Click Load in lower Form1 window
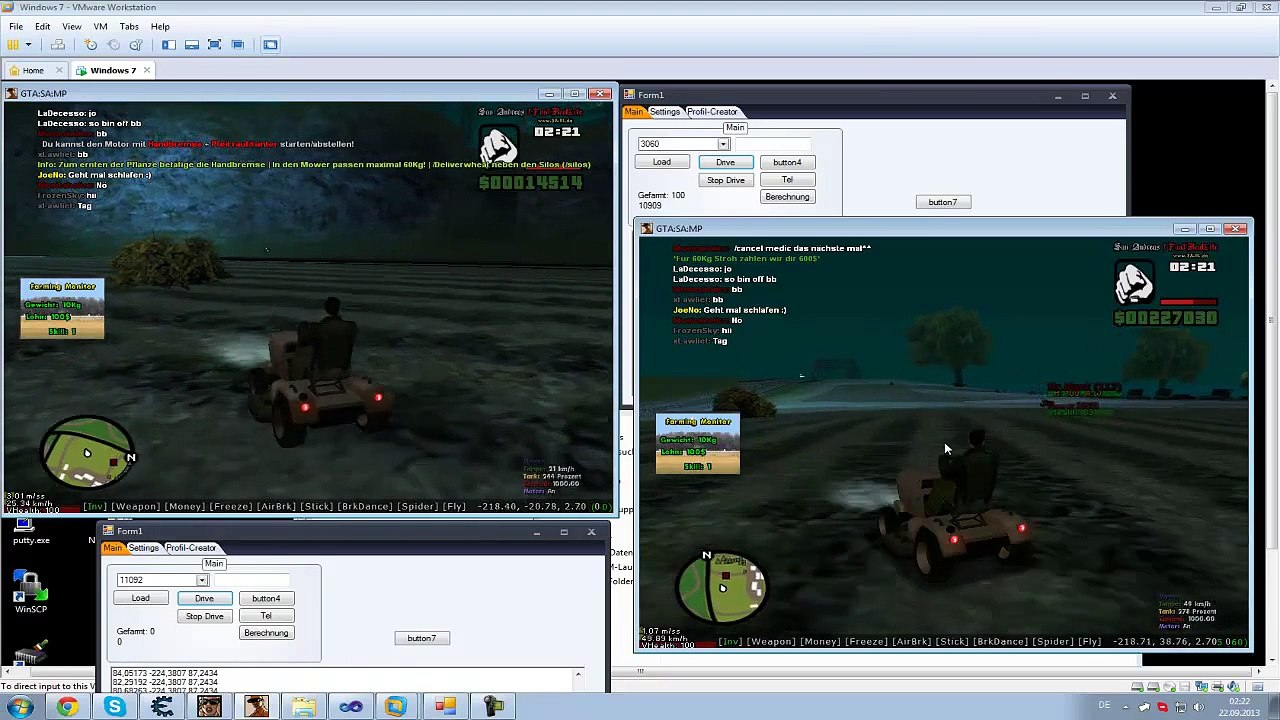Viewport: 1280px width, 720px height. 141,598
